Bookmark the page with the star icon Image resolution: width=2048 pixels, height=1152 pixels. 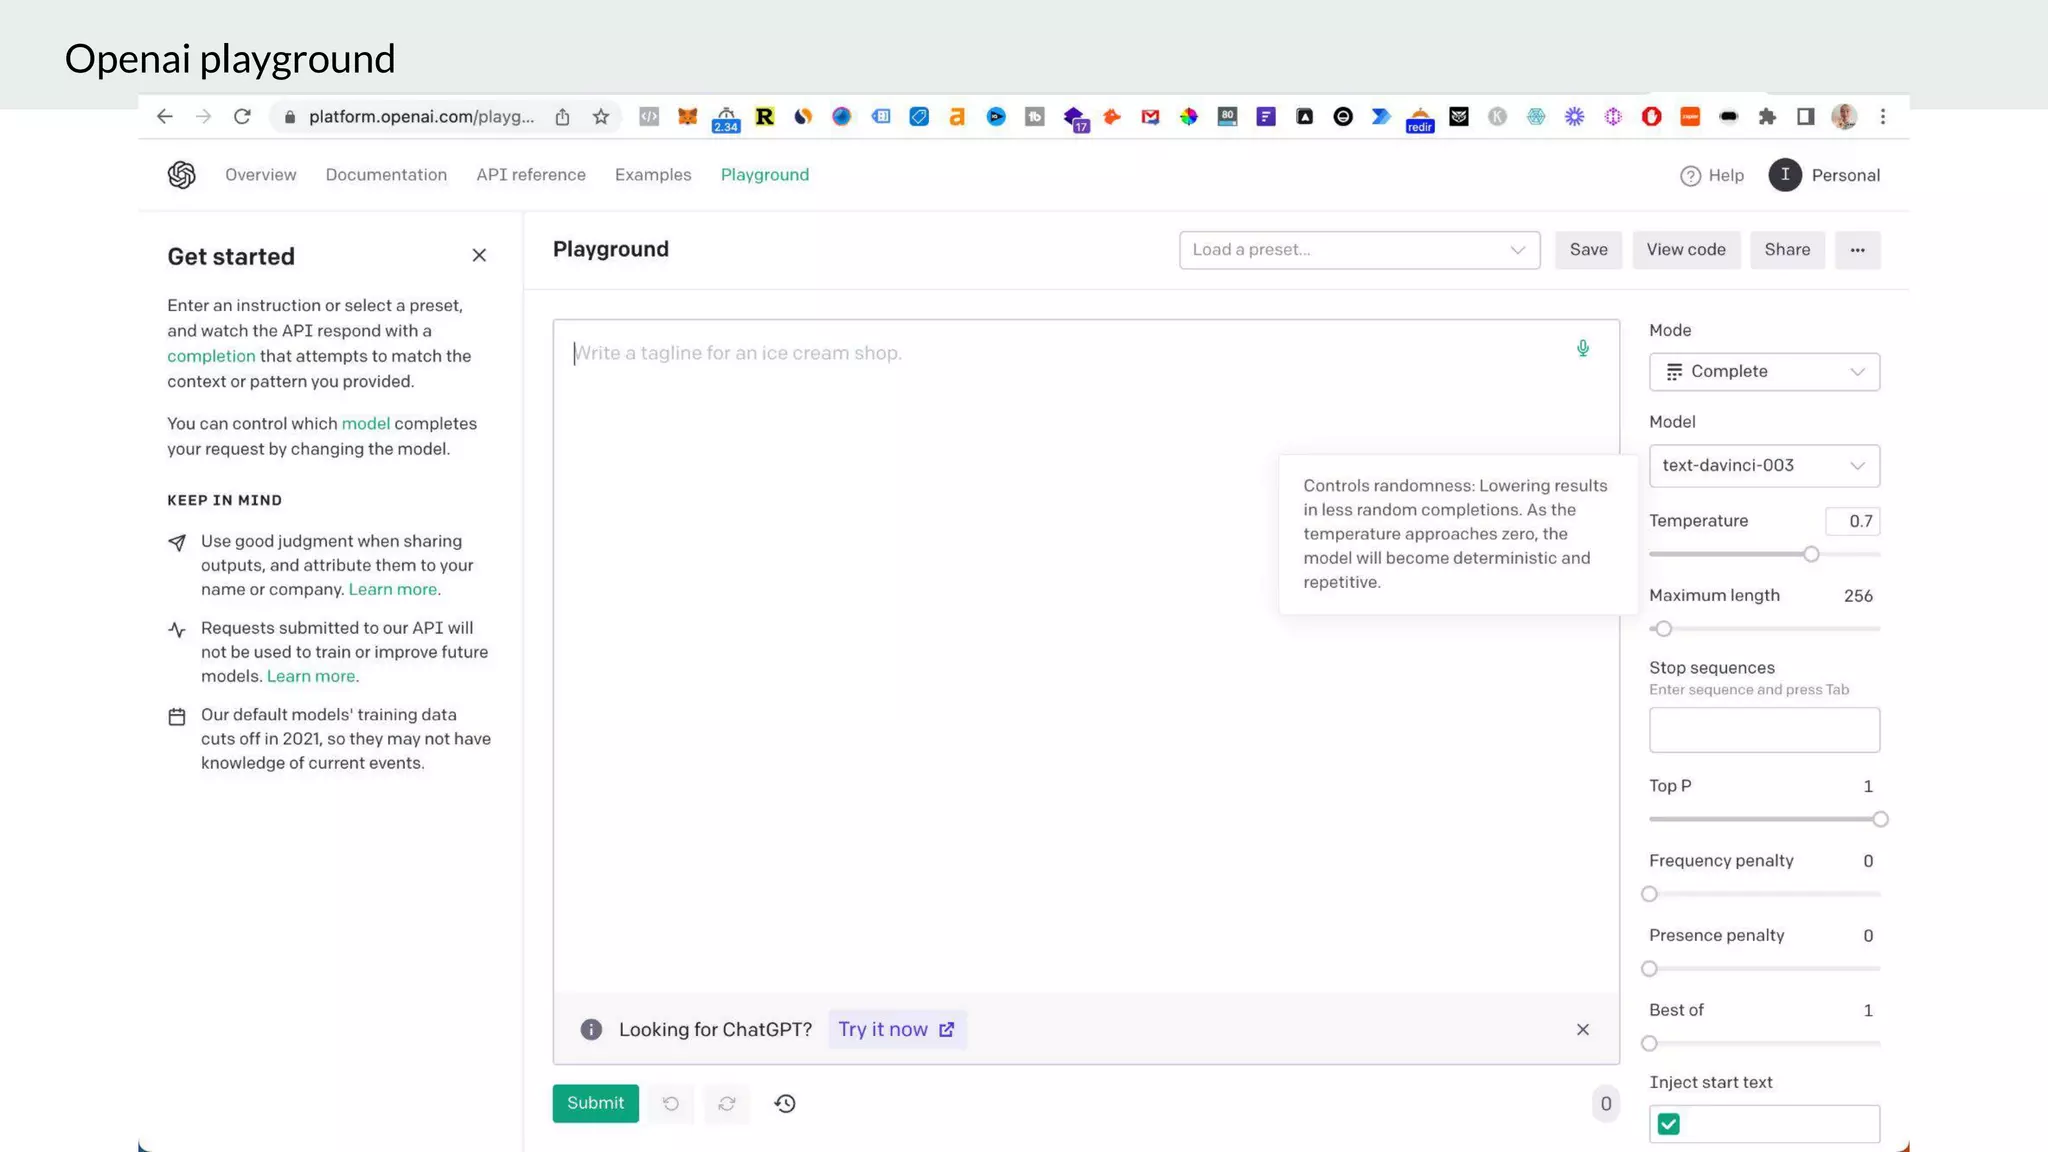coord(601,117)
